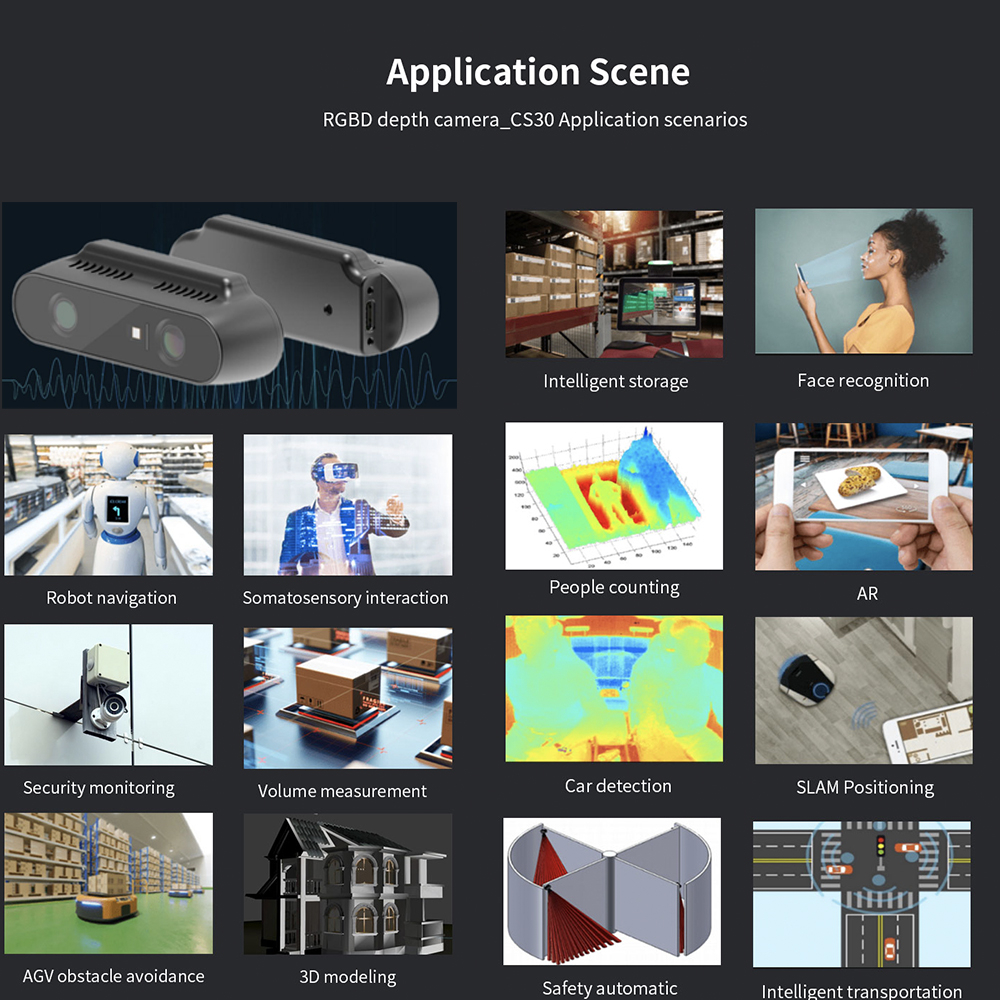Click the Face recognition caption
This screenshot has height=1000, width=1000.
[863, 381]
